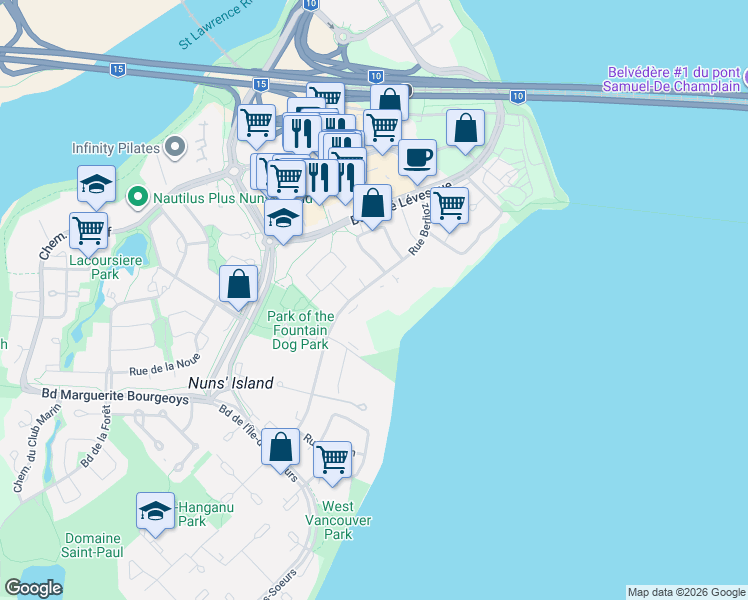
Task: Click 'Belvédère #1 du pont Samuel-De Champlain' label
Action: (x=672, y=80)
